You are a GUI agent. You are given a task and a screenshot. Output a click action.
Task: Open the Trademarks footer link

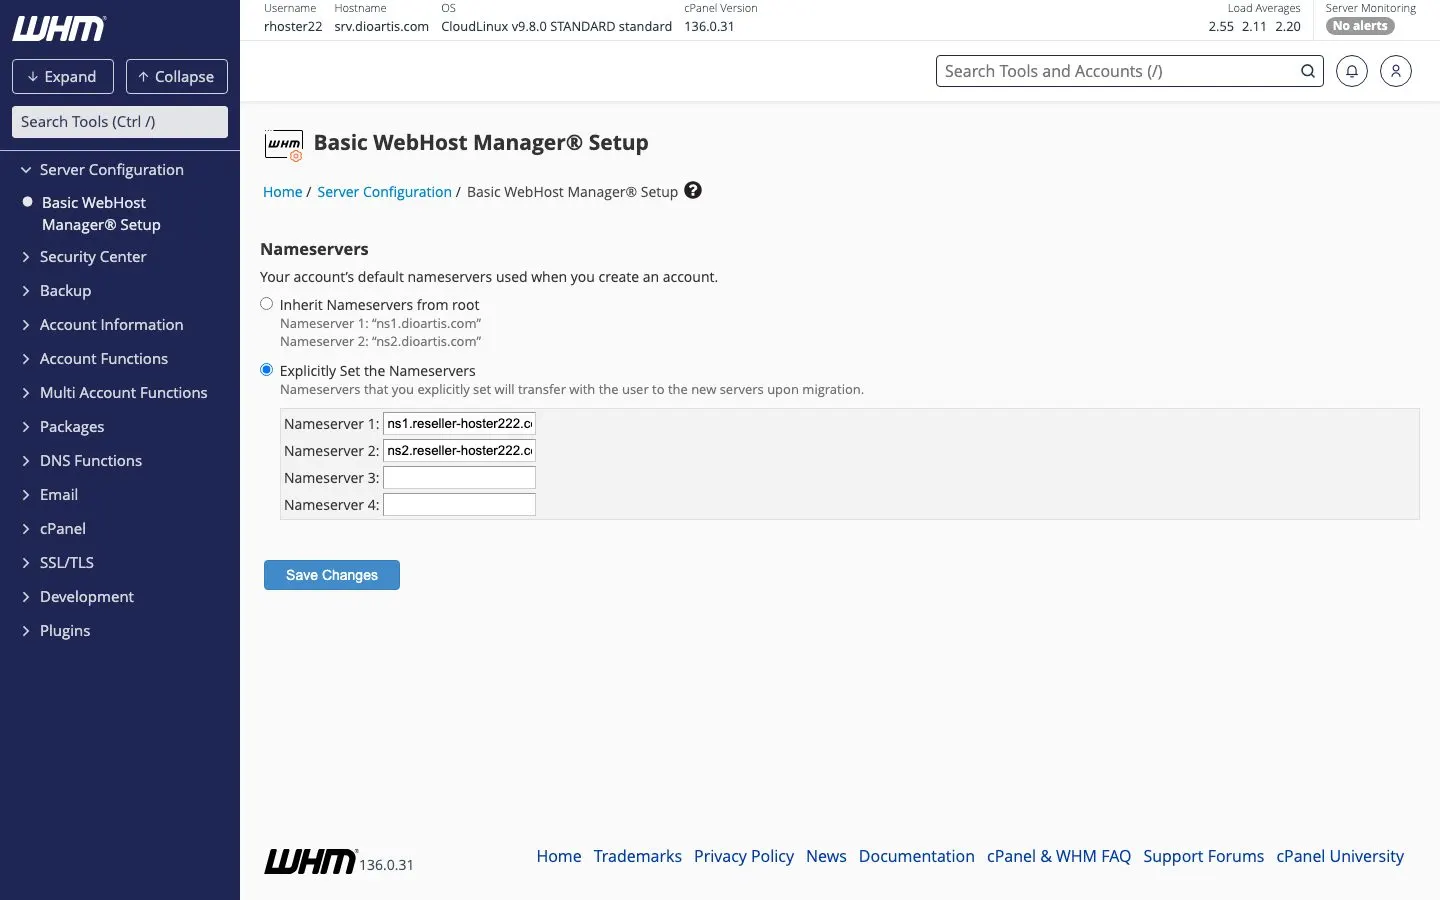(638, 856)
